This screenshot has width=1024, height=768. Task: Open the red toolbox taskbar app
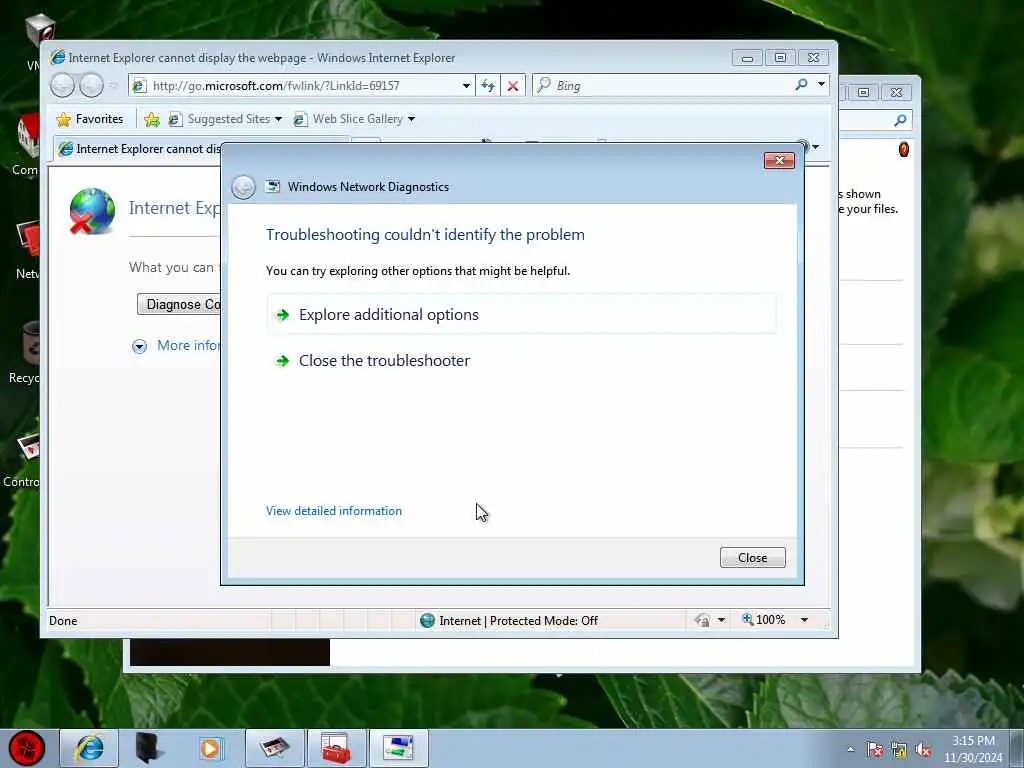336,748
